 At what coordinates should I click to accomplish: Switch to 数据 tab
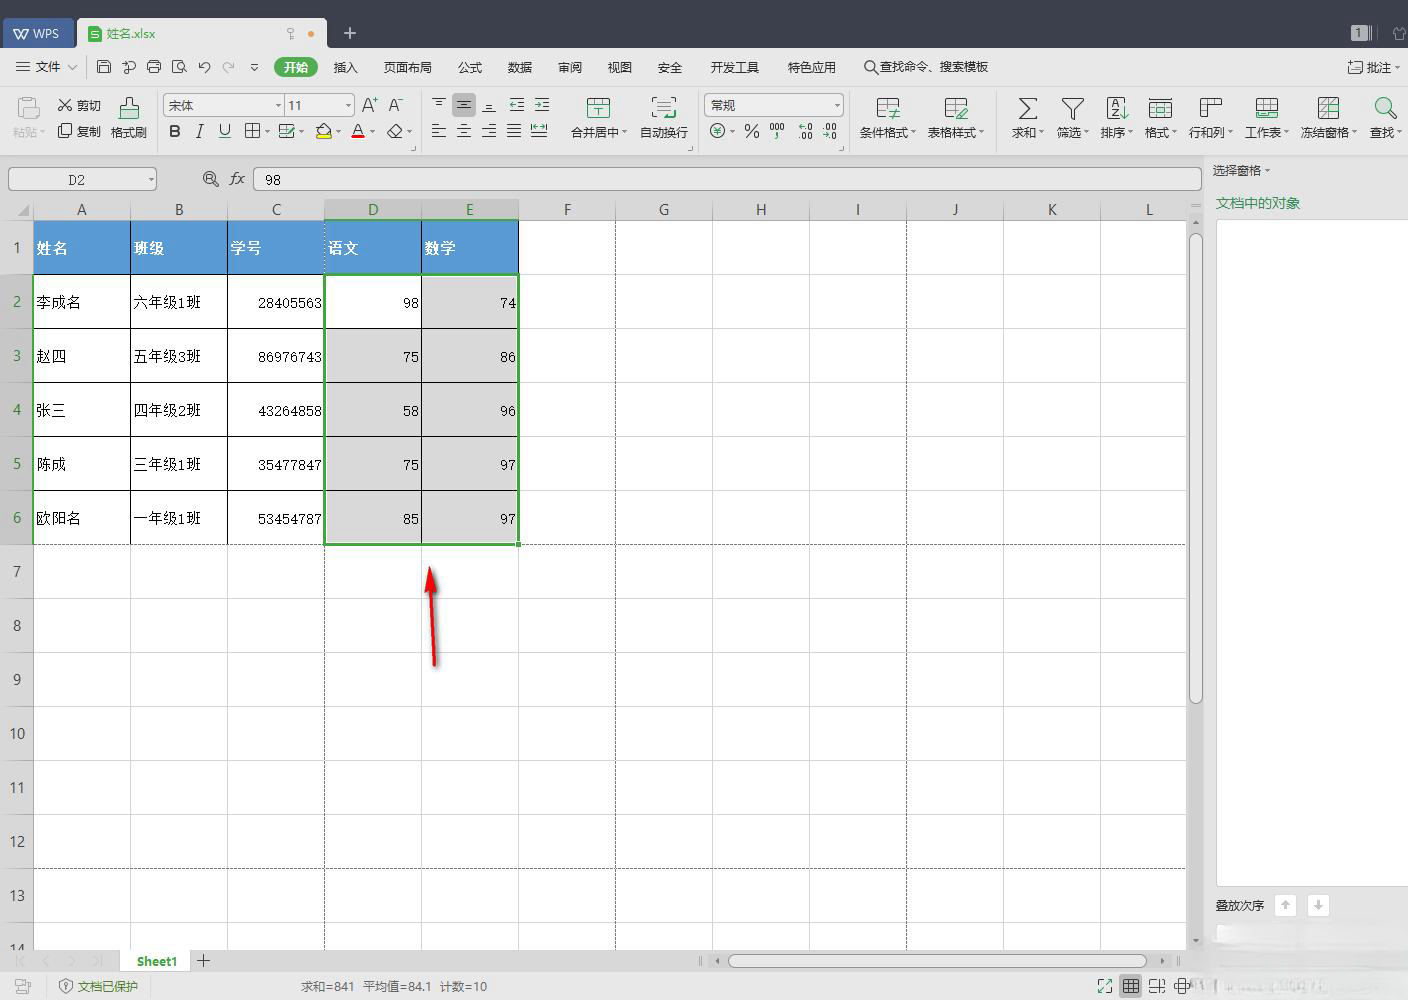519,67
